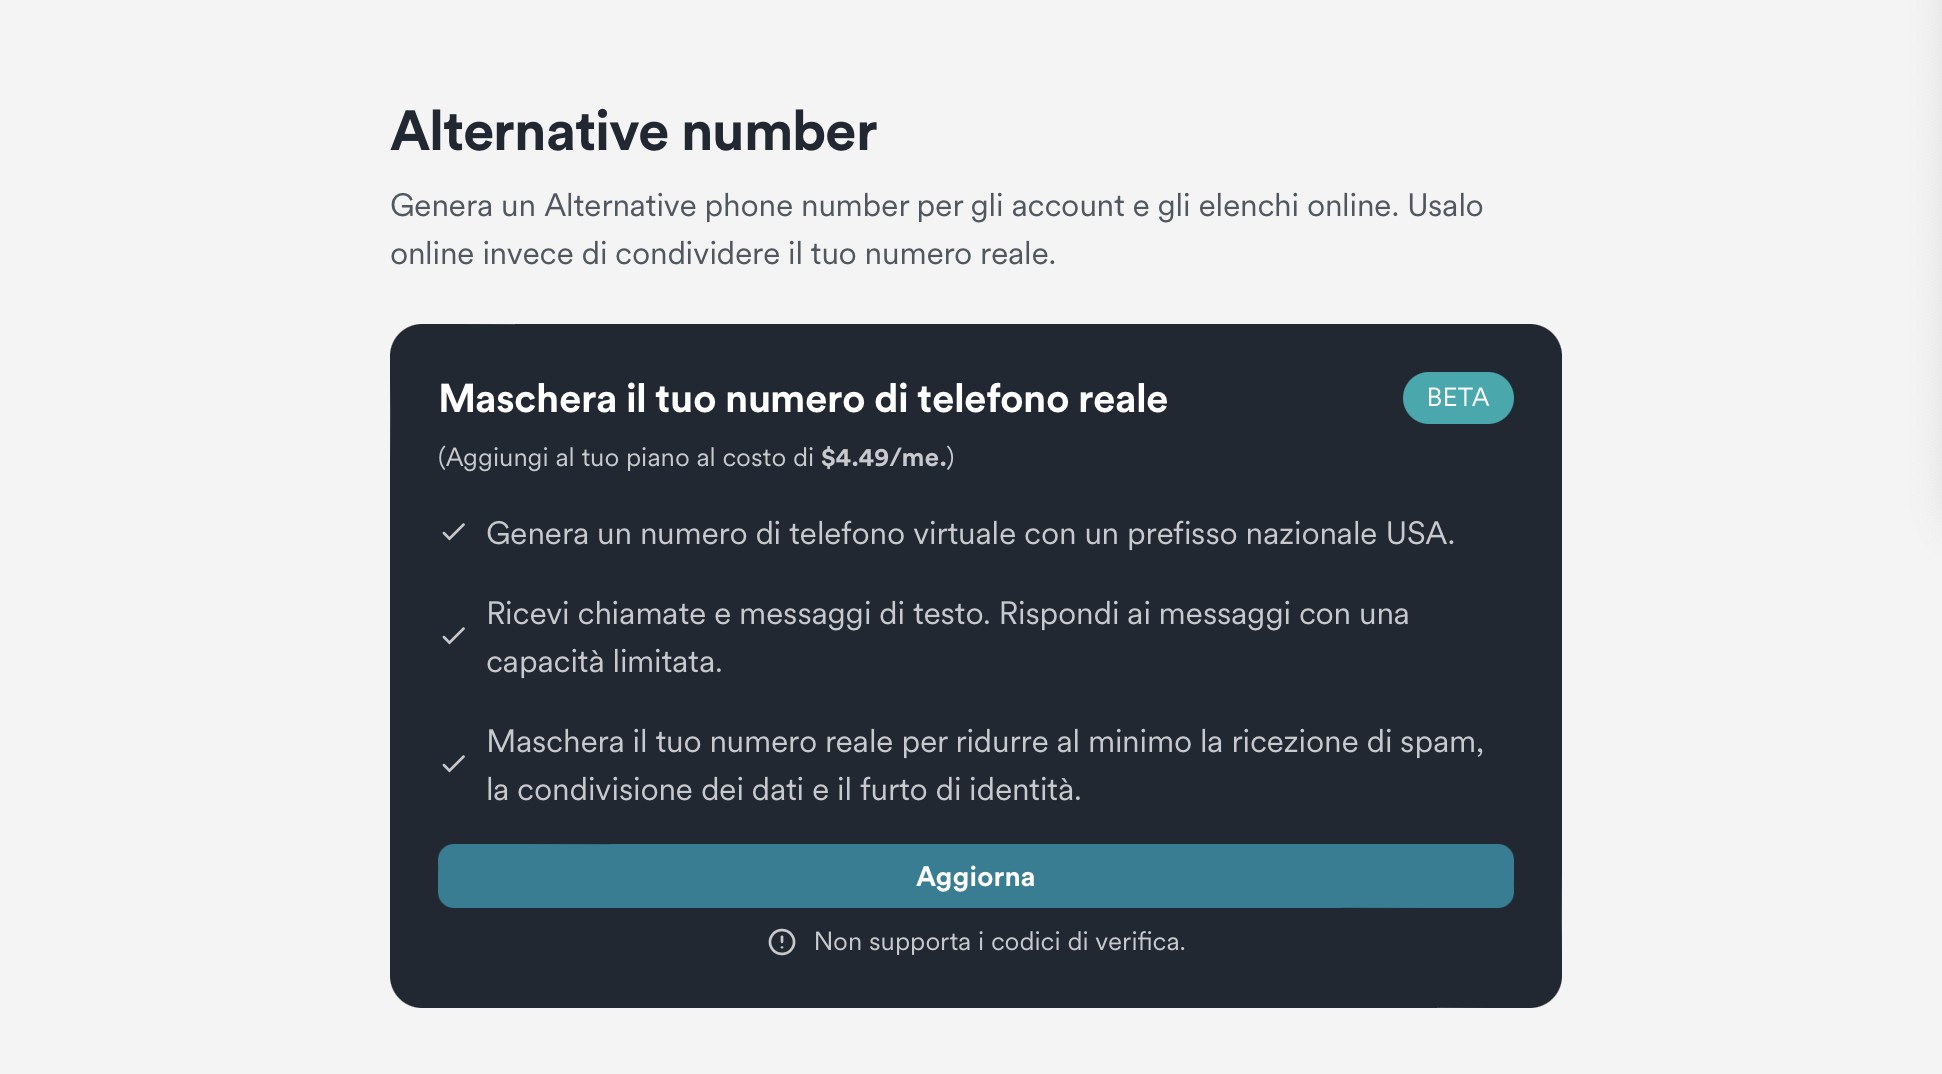Click the Aggiungi al tuo piano text
Image resolution: width=1942 pixels, height=1074 pixels.
[x=626, y=458]
